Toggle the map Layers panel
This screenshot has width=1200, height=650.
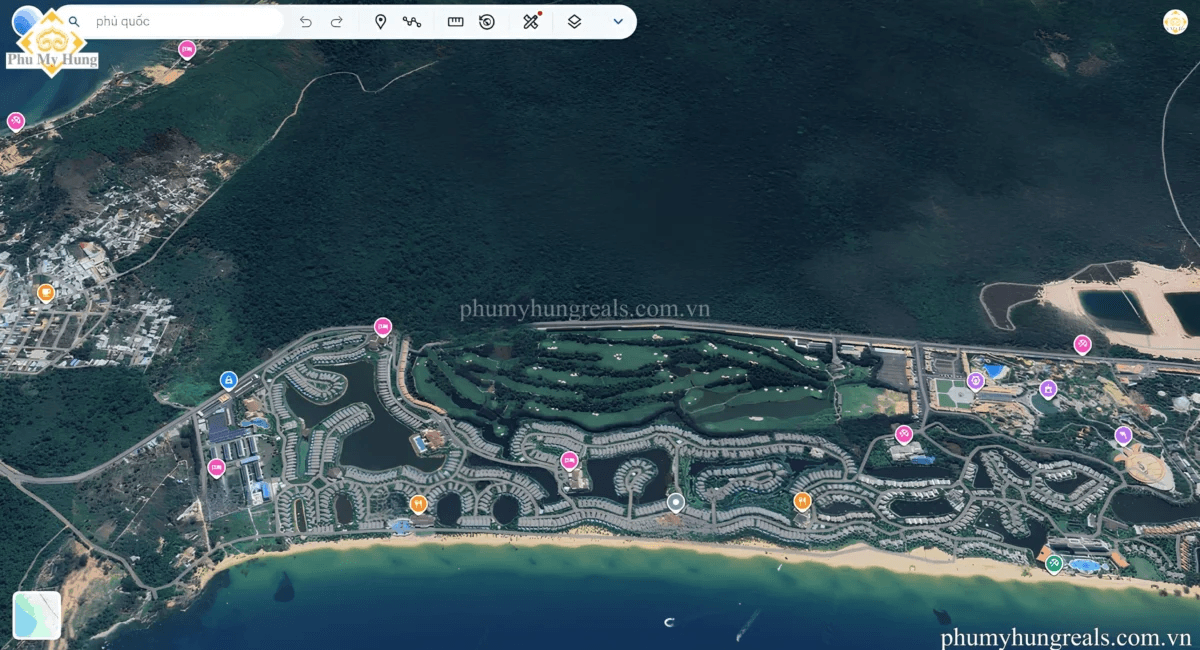click(574, 21)
